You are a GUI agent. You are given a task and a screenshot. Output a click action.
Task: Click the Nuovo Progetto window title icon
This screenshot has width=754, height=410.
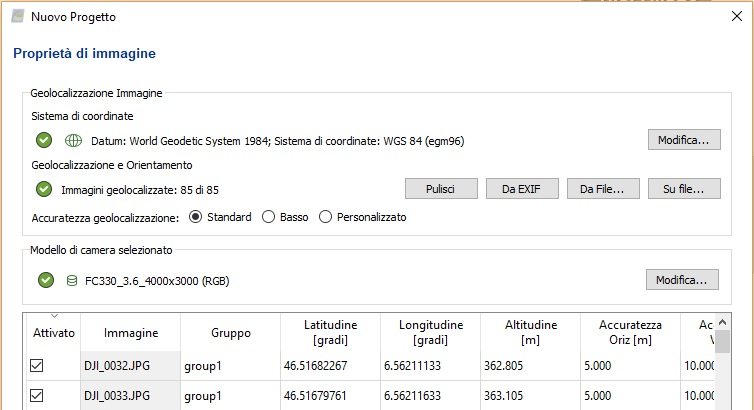[17, 18]
